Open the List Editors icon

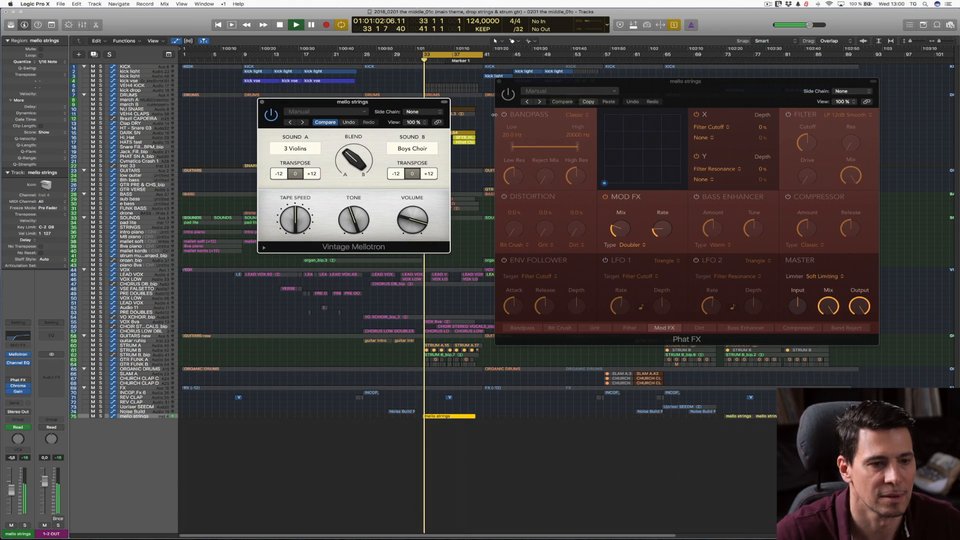(910, 25)
